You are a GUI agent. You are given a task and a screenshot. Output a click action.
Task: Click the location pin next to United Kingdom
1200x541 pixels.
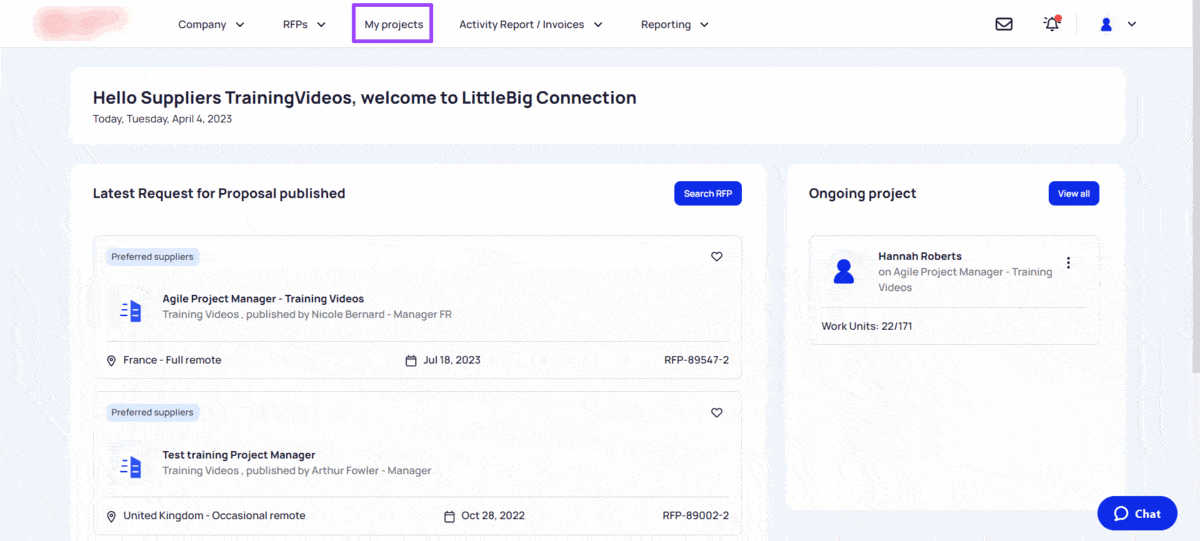pos(111,517)
